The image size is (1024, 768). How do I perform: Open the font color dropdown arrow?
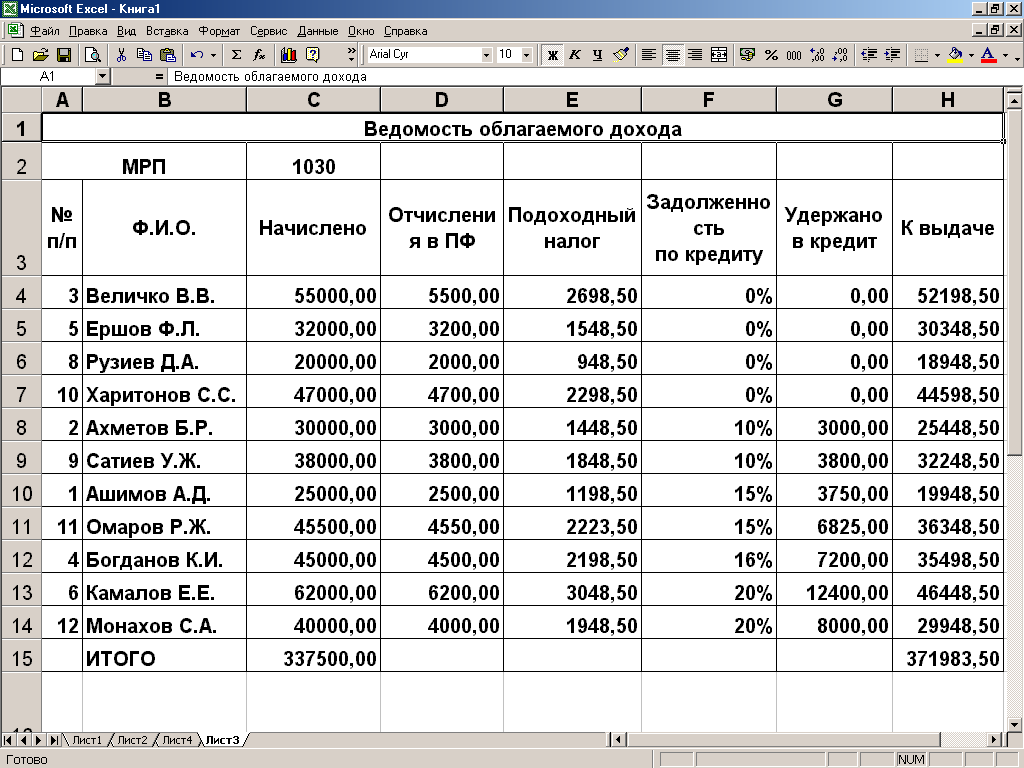pos(1005,55)
